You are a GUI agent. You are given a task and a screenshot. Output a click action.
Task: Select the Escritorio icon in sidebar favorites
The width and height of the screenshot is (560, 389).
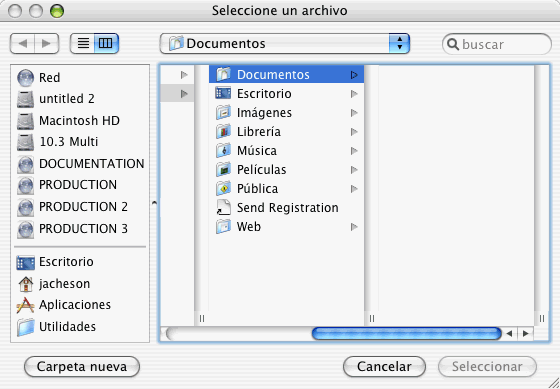[25, 262]
